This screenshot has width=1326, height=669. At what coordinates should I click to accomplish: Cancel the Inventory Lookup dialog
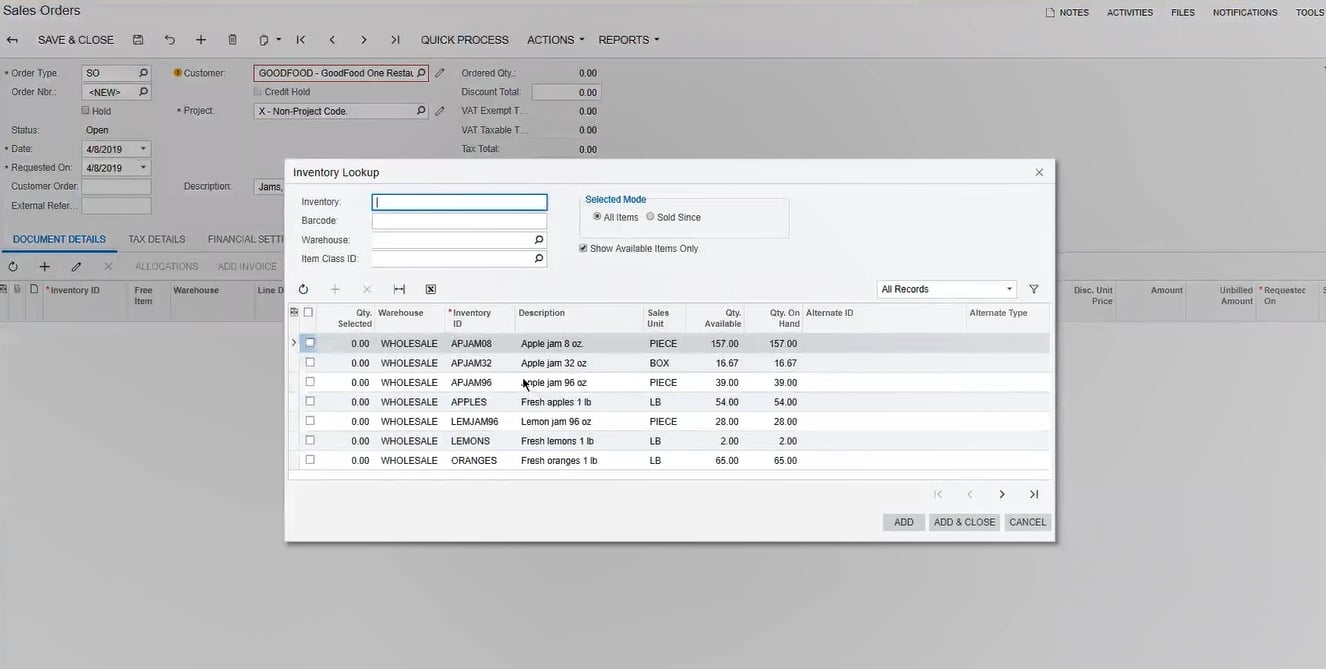pos(1027,521)
